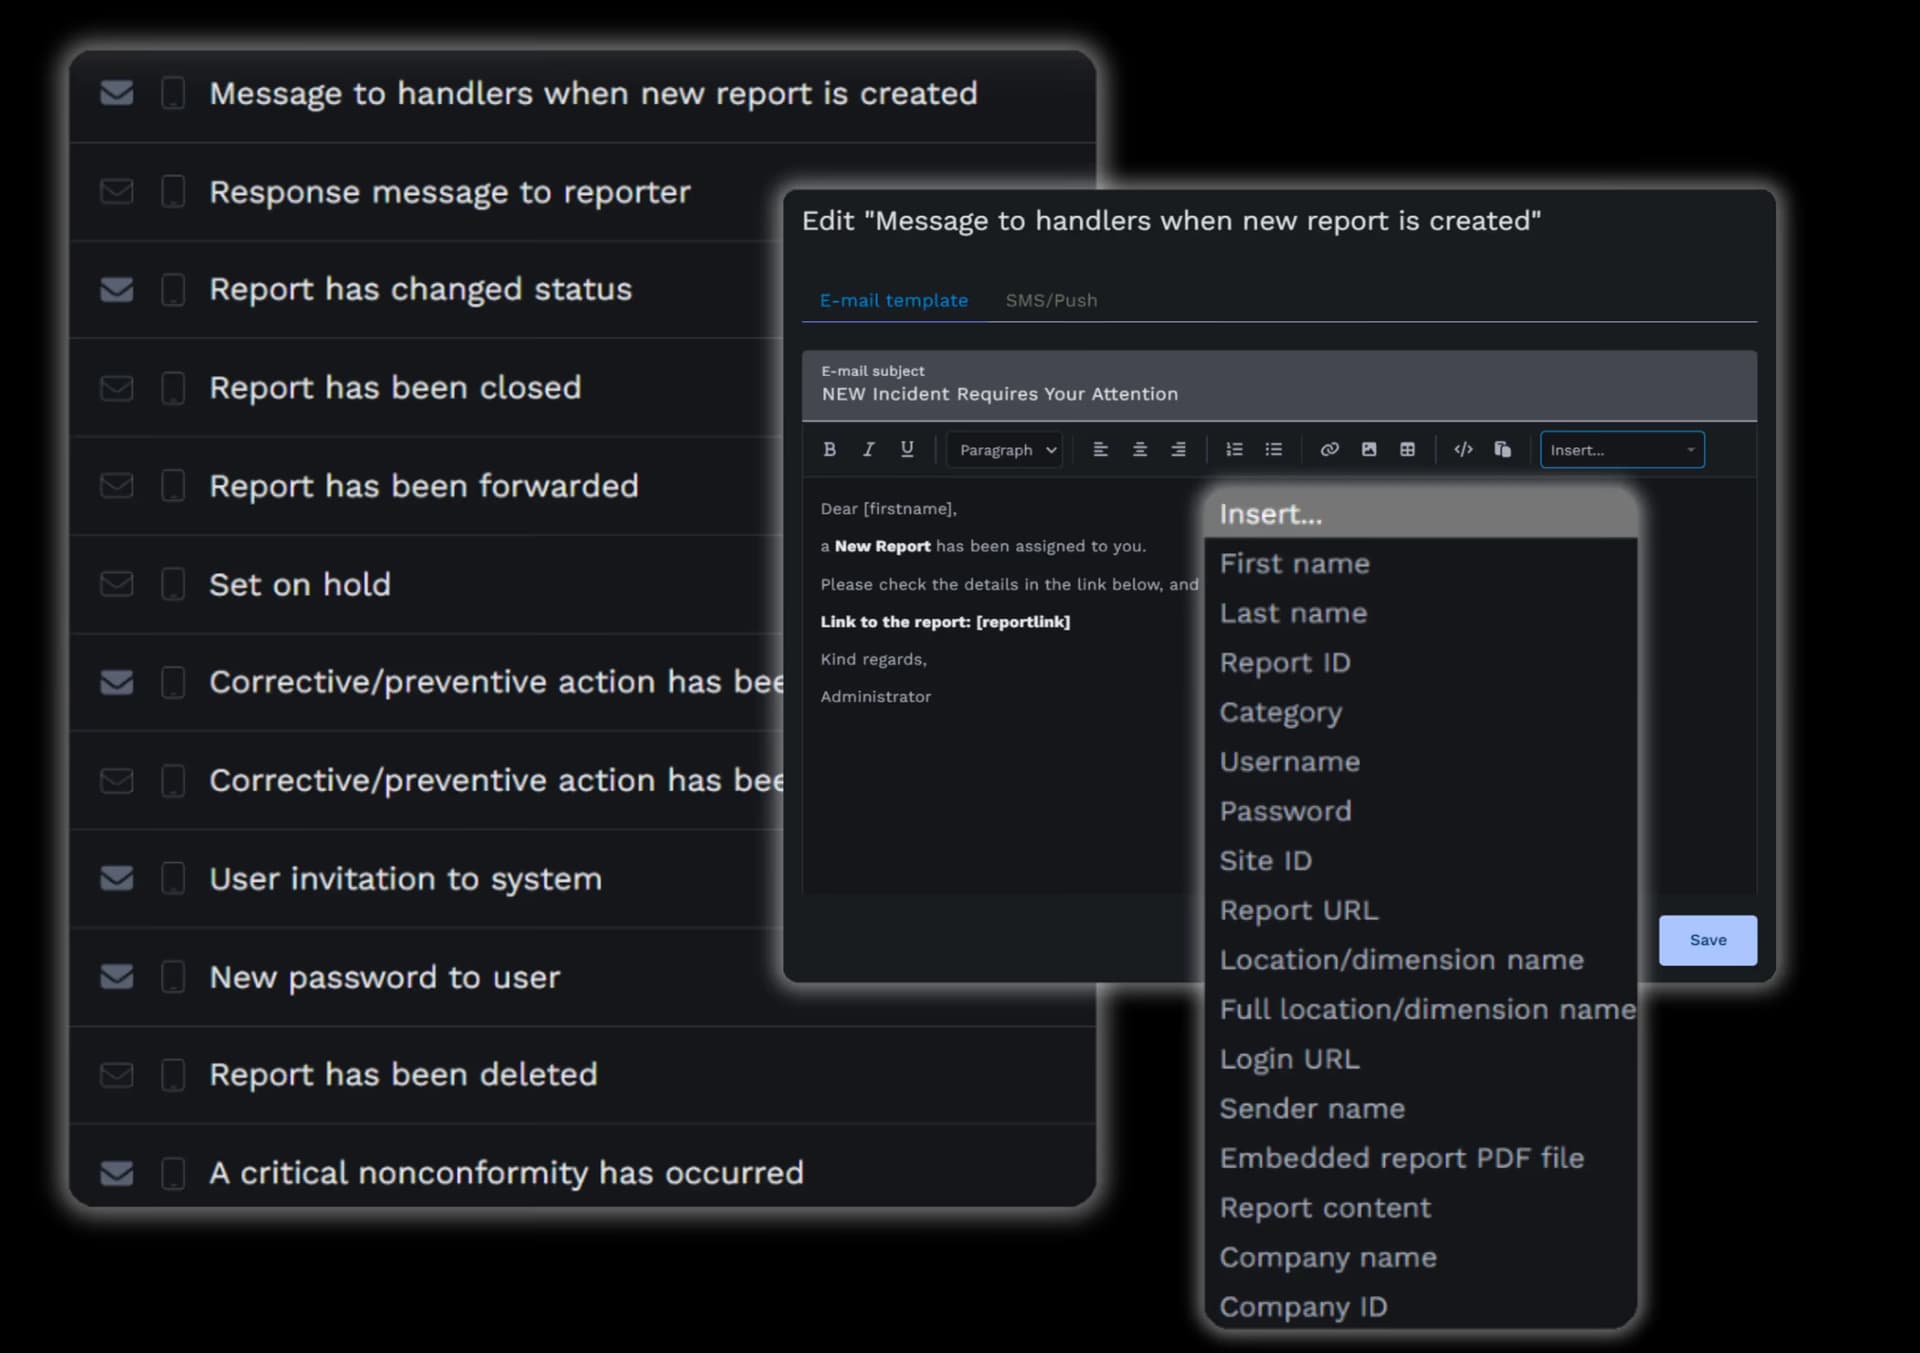Image resolution: width=1920 pixels, height=1353 pixels.
Task: Open 'User invitation to system' template
Action: [405, 878]
